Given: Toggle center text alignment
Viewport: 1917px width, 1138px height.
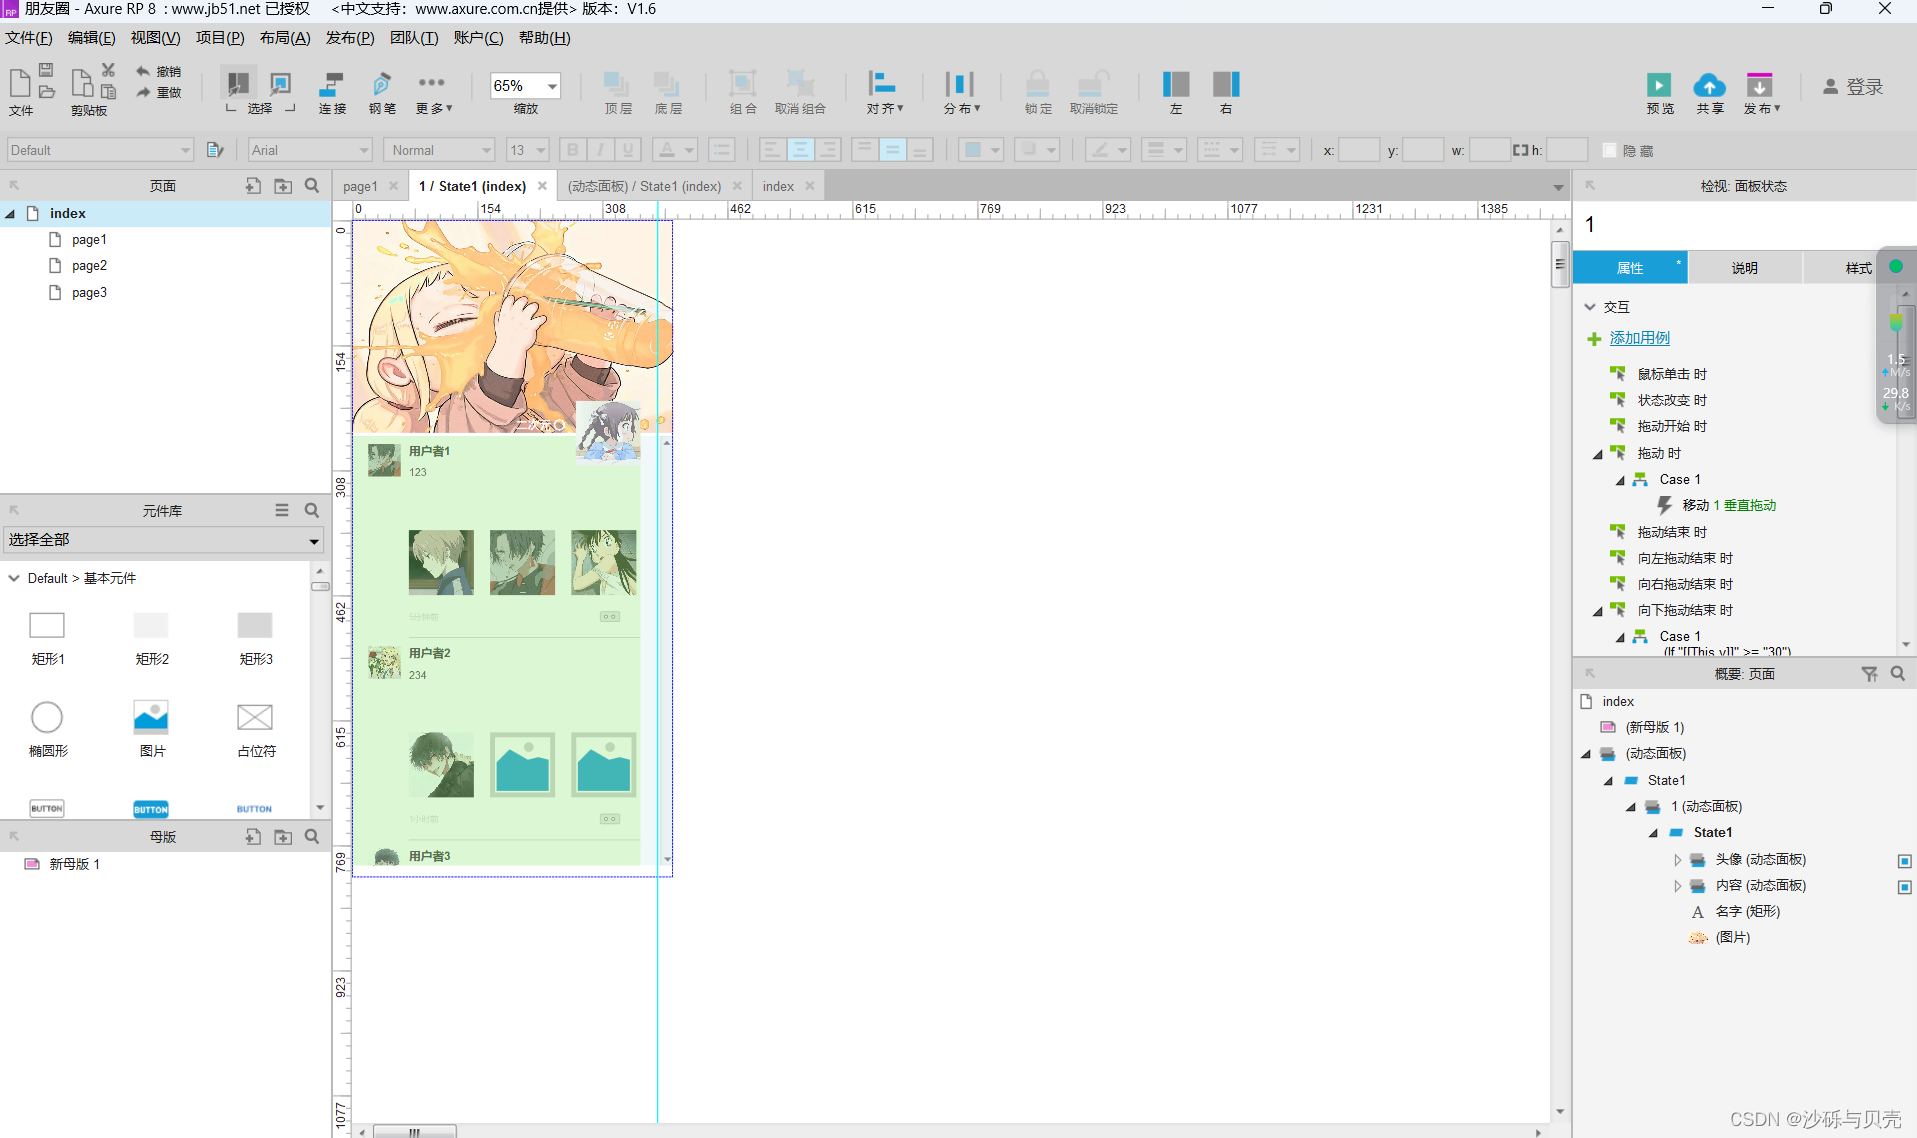Looking at the screenshot, I should point(800,150).
